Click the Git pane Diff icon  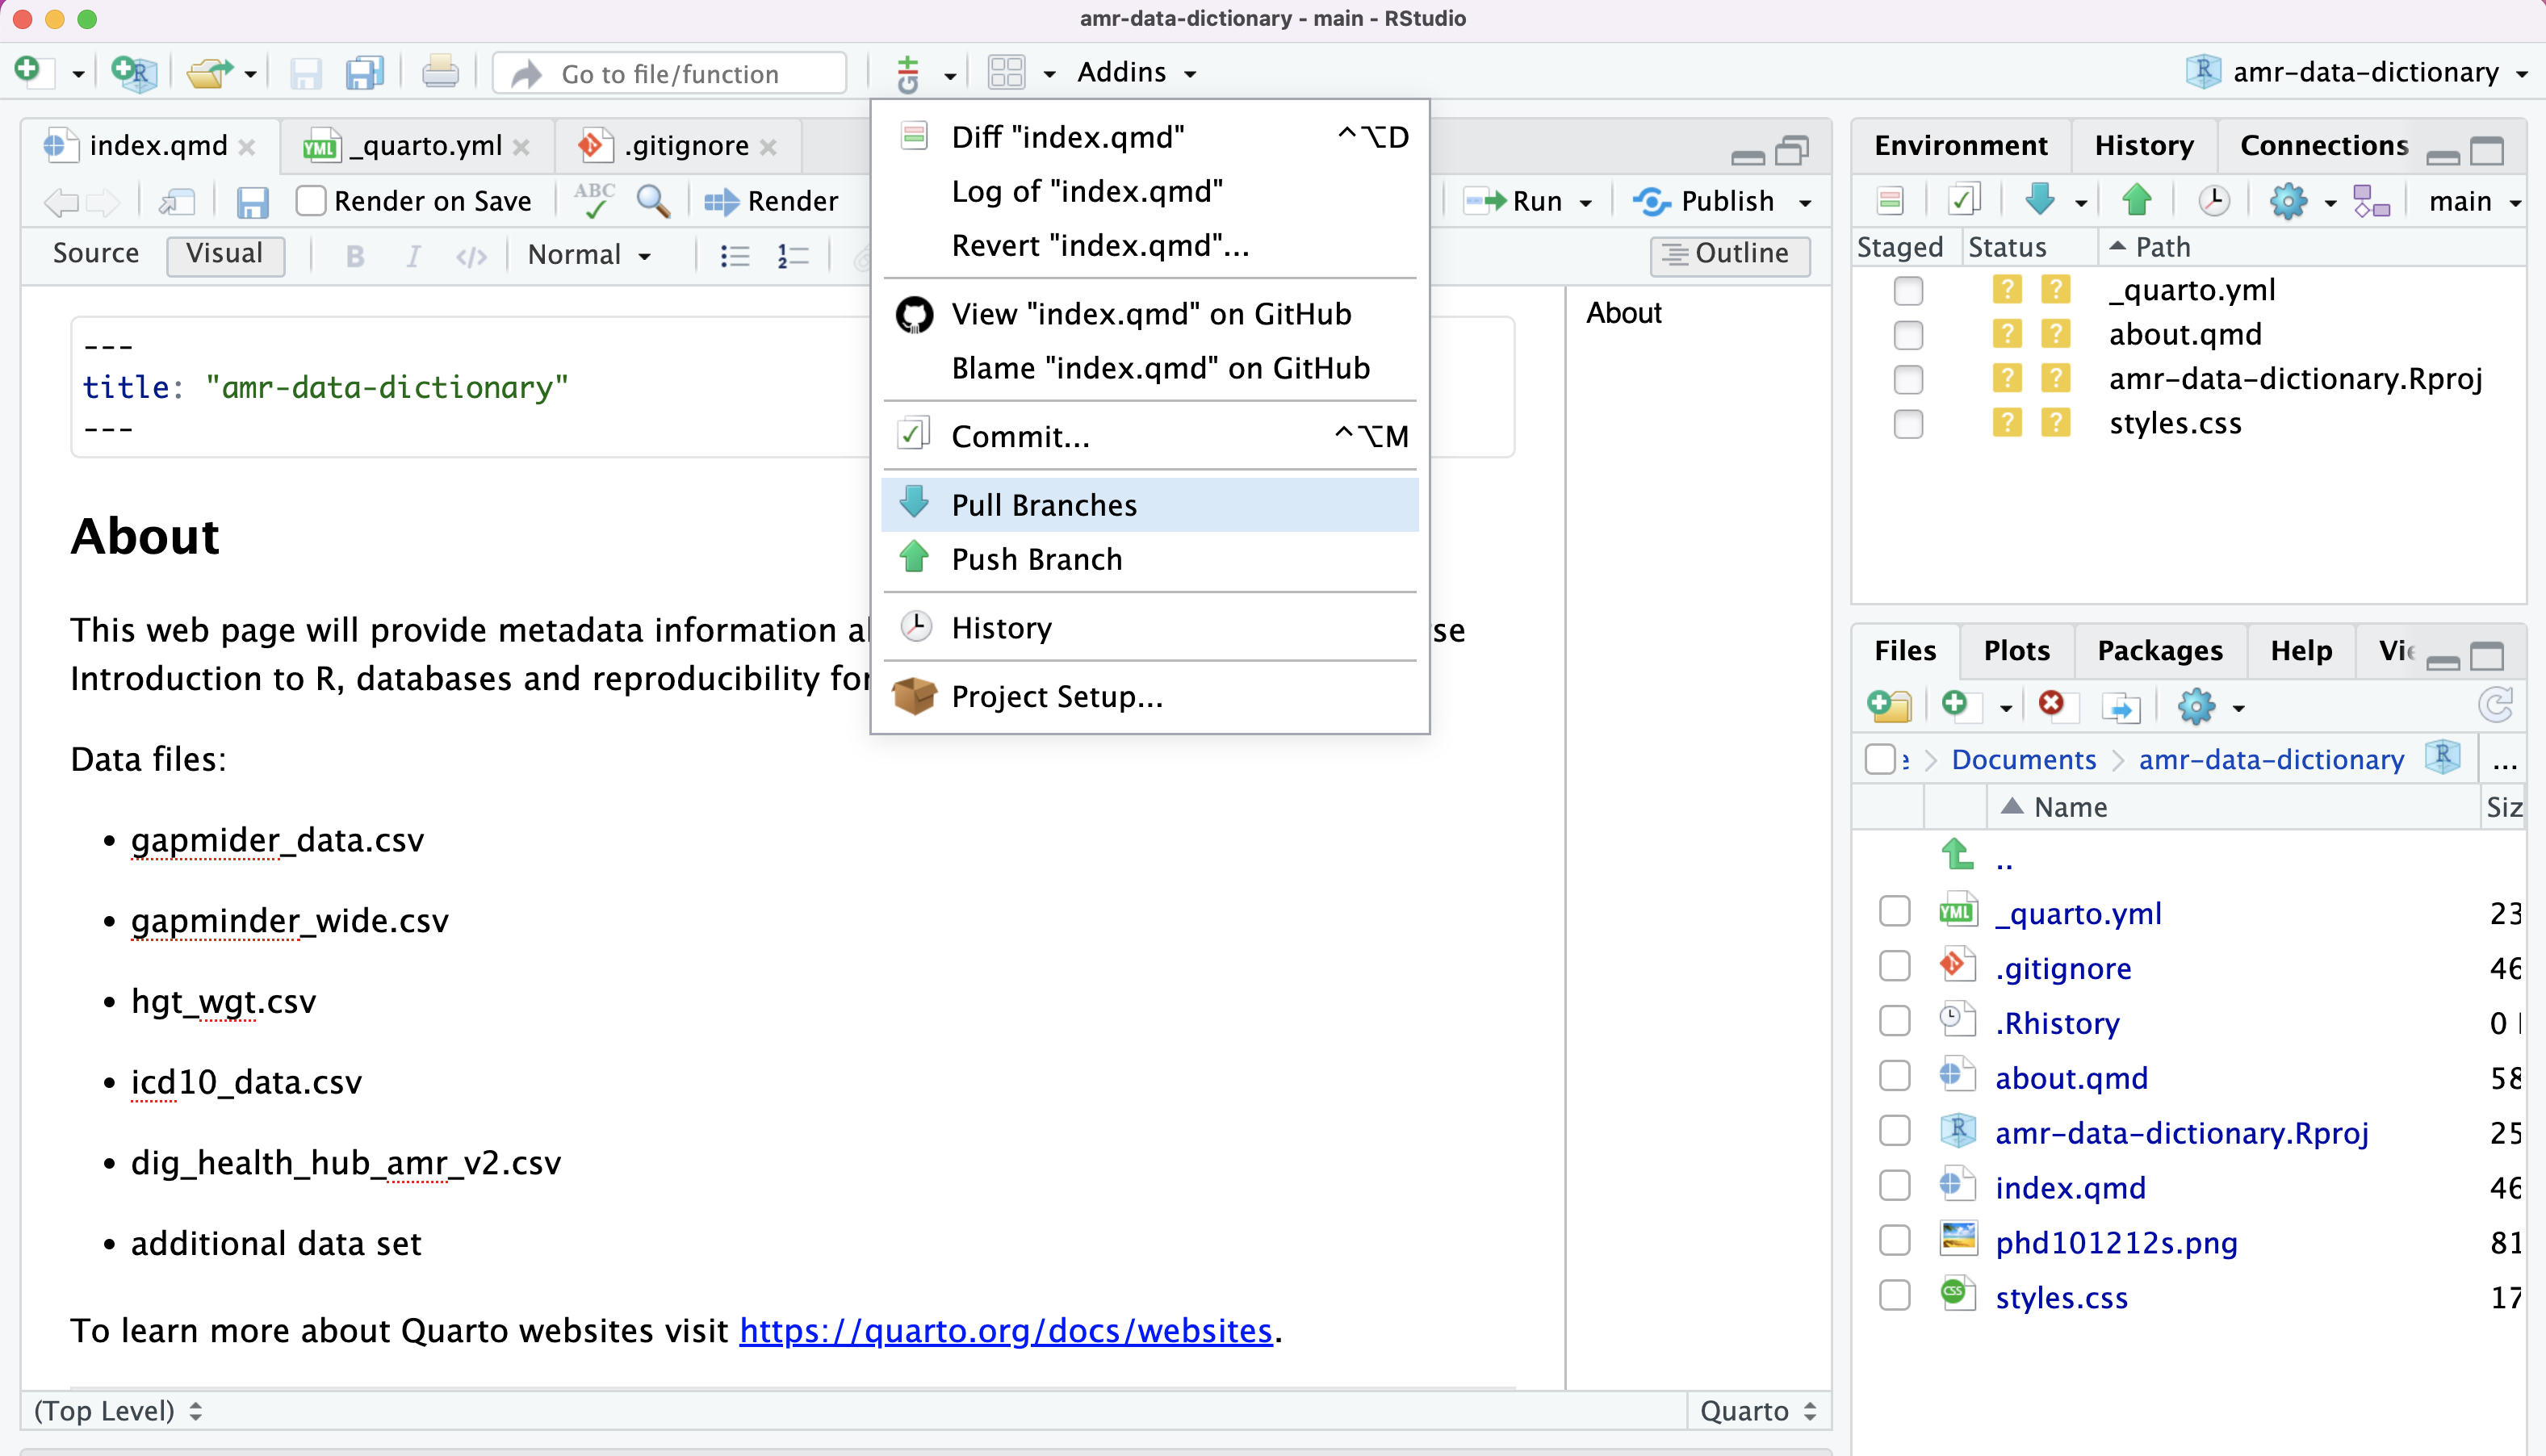tap(1890, 201)
